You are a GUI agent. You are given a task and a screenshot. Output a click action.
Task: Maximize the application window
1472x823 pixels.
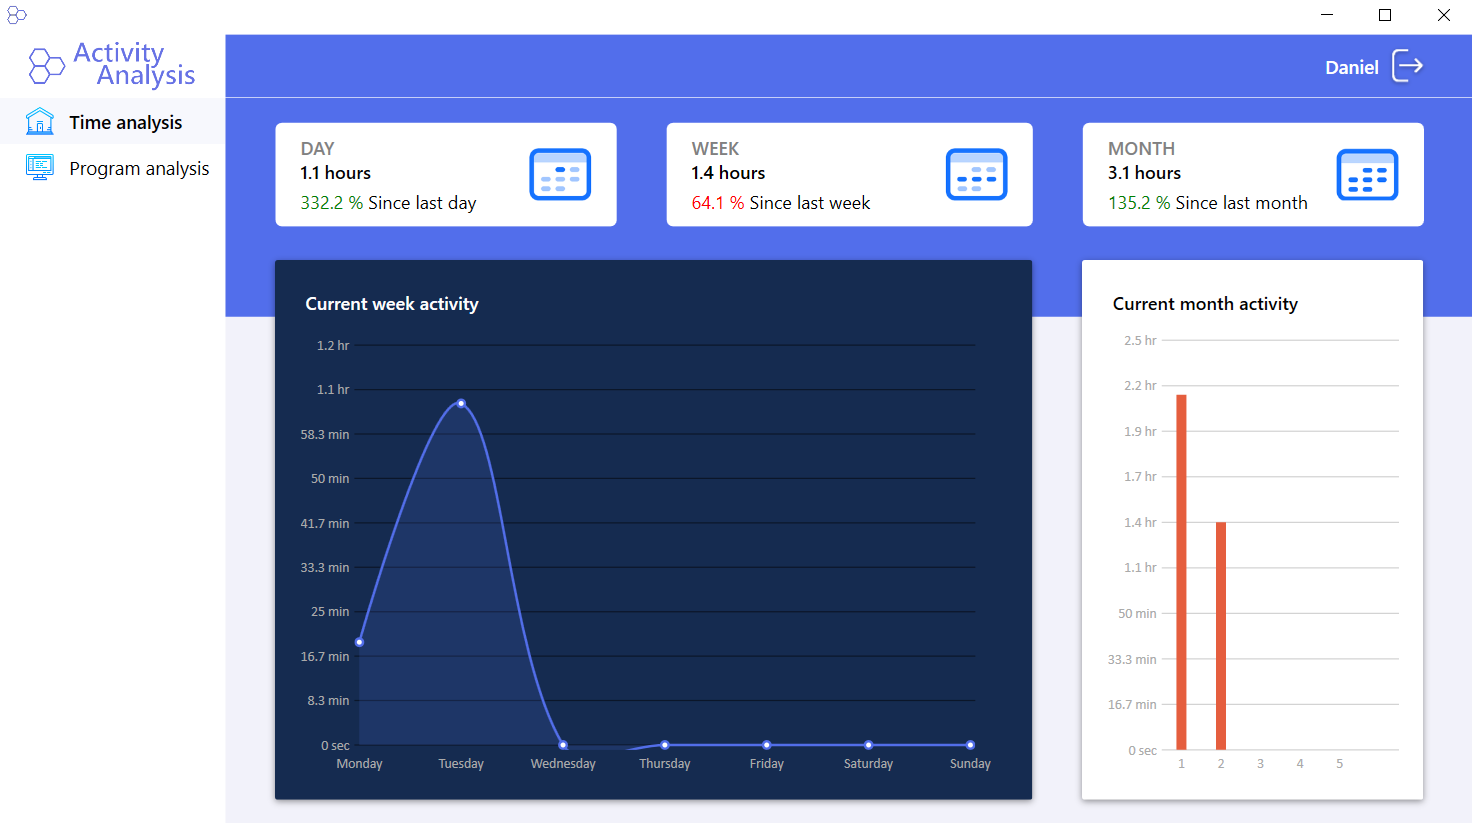point(1385,15)
